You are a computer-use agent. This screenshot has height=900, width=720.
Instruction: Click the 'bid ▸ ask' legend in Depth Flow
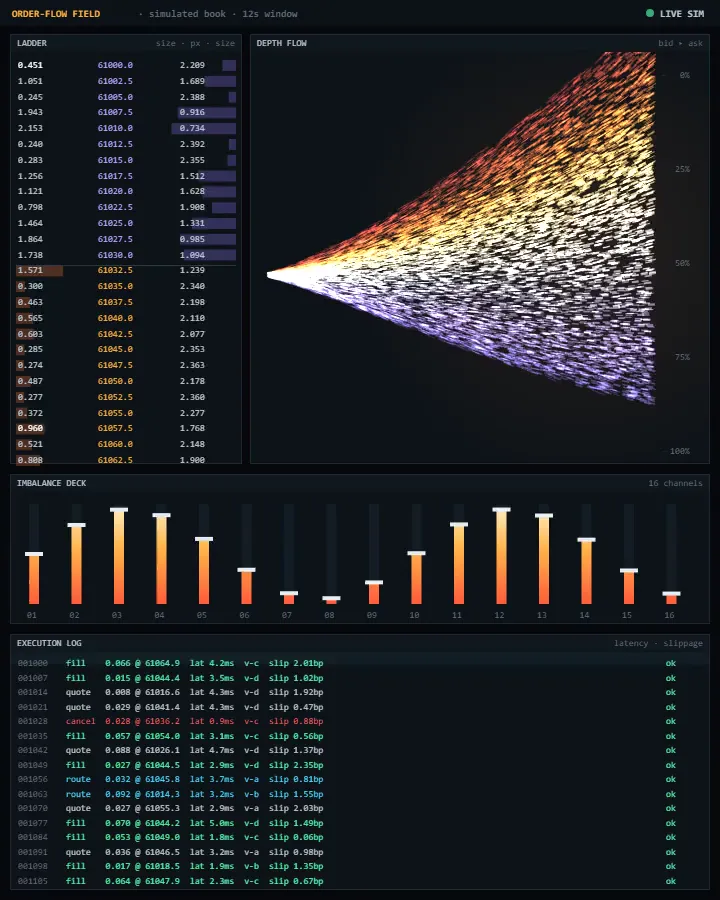tap(680, 43)
